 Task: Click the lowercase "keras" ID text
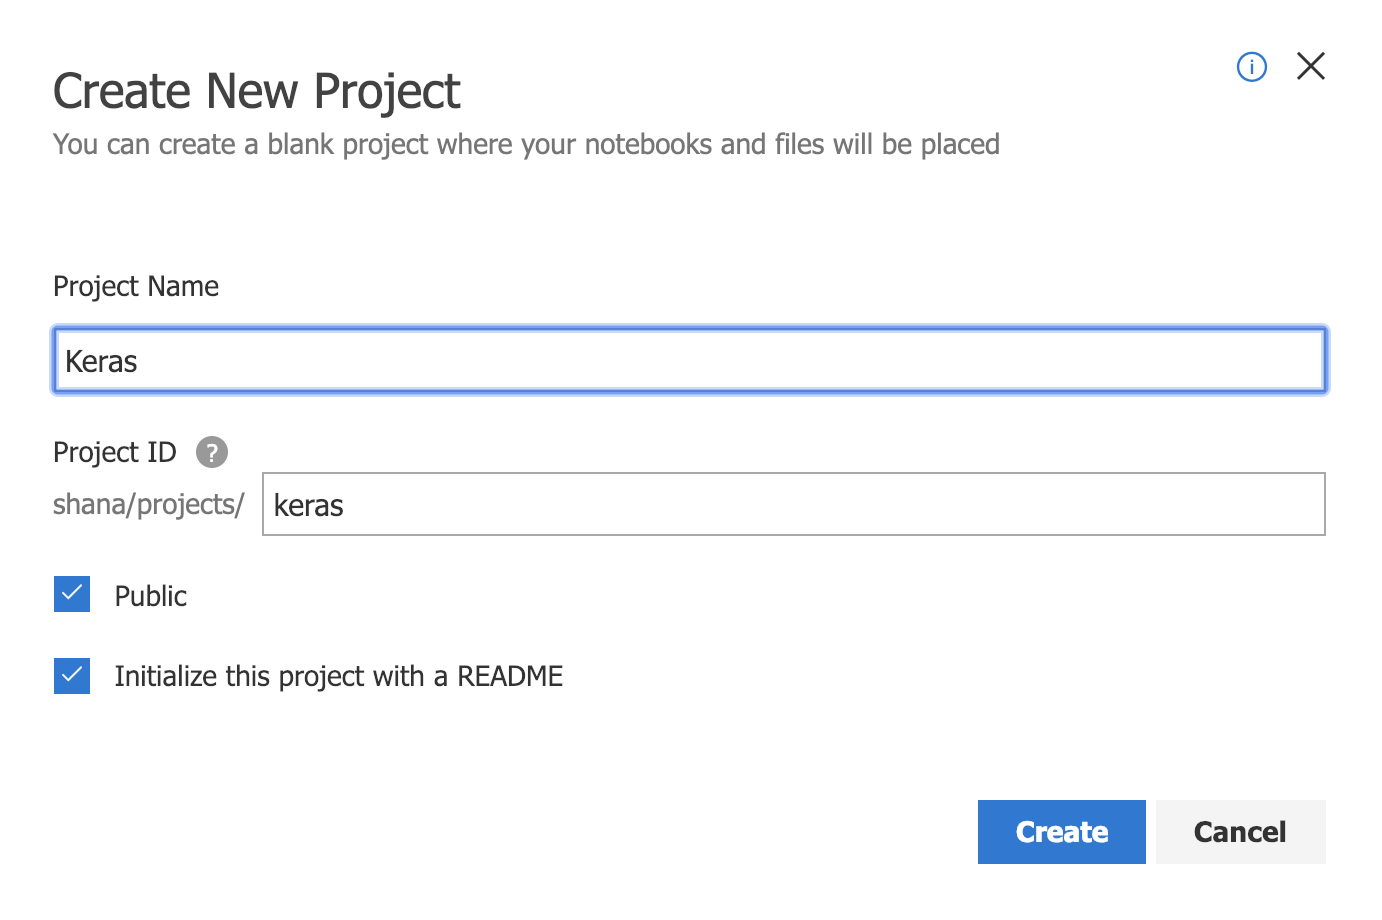click(x=308, y=506)
